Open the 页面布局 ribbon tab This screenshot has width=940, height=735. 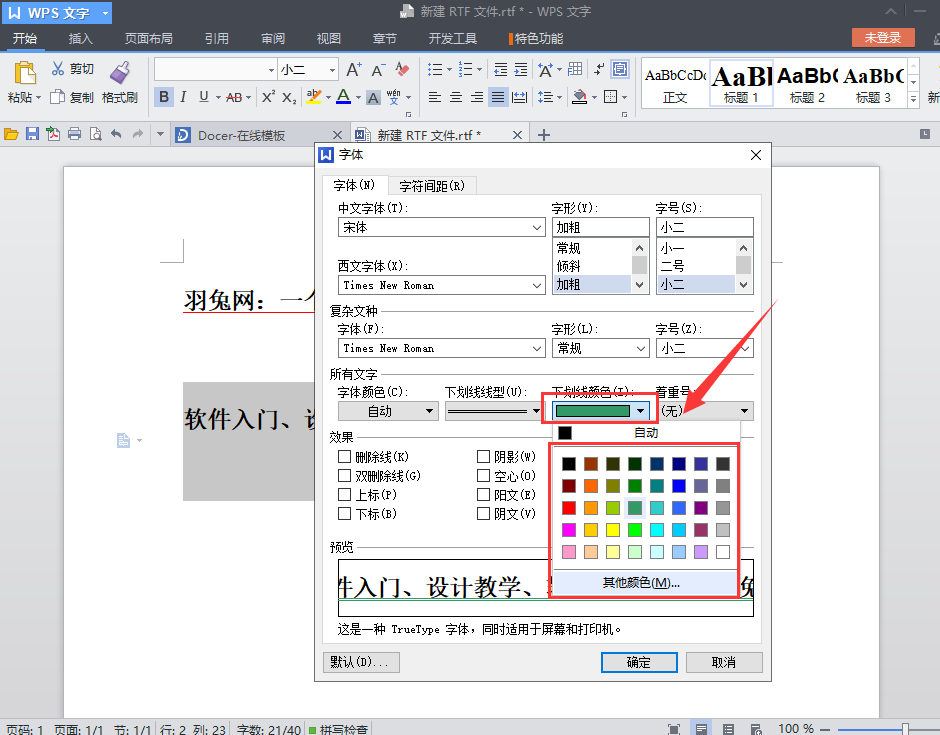click(x=148, y=38)
